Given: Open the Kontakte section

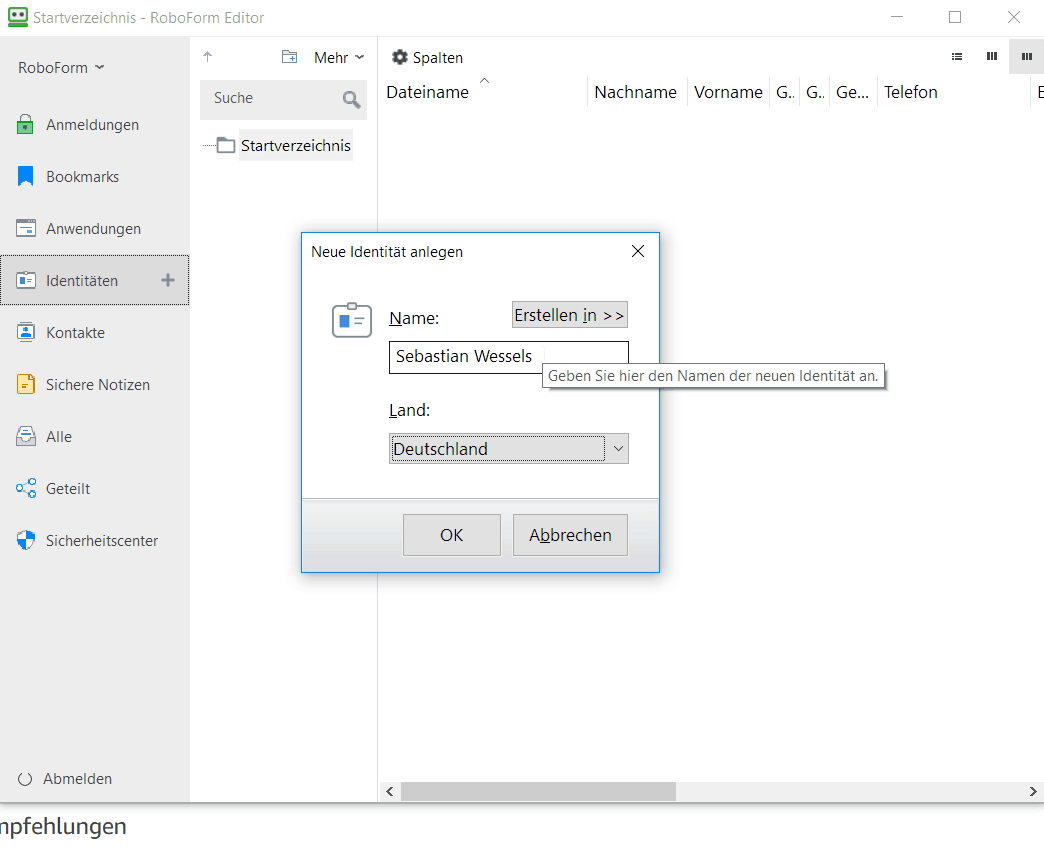Looking at the screenshot, I should 95,332.
